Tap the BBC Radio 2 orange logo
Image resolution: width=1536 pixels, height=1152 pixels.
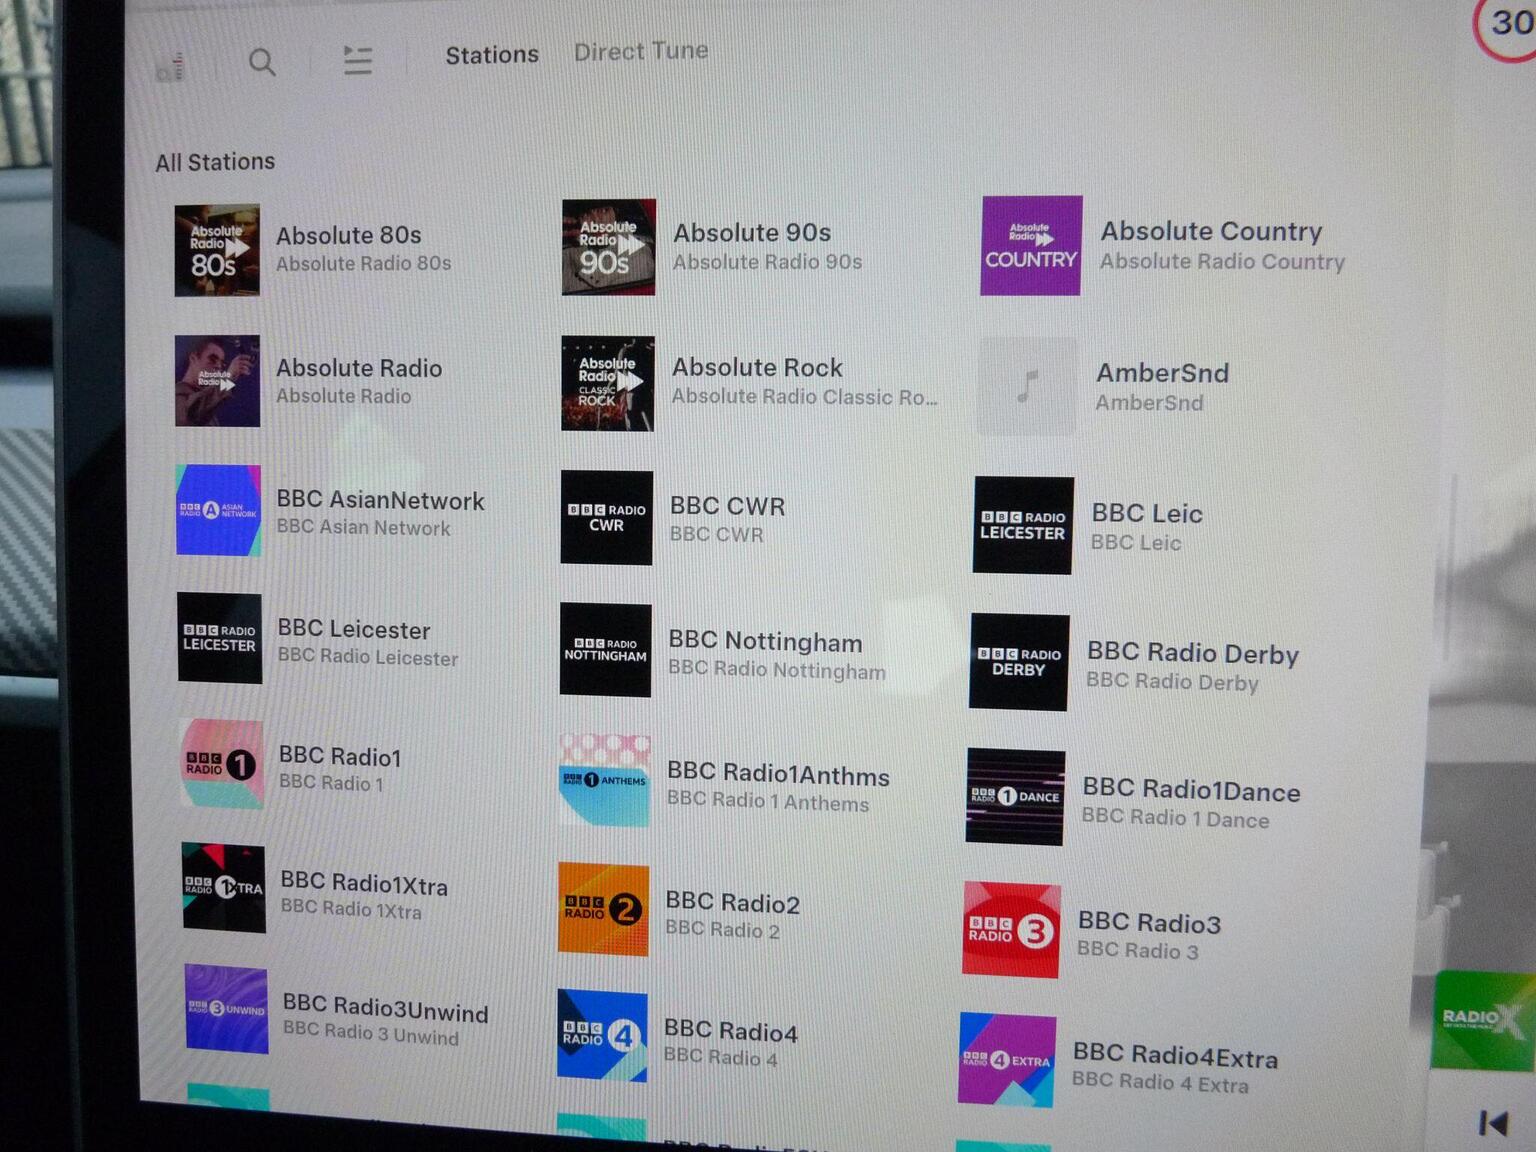click(603, 909)
